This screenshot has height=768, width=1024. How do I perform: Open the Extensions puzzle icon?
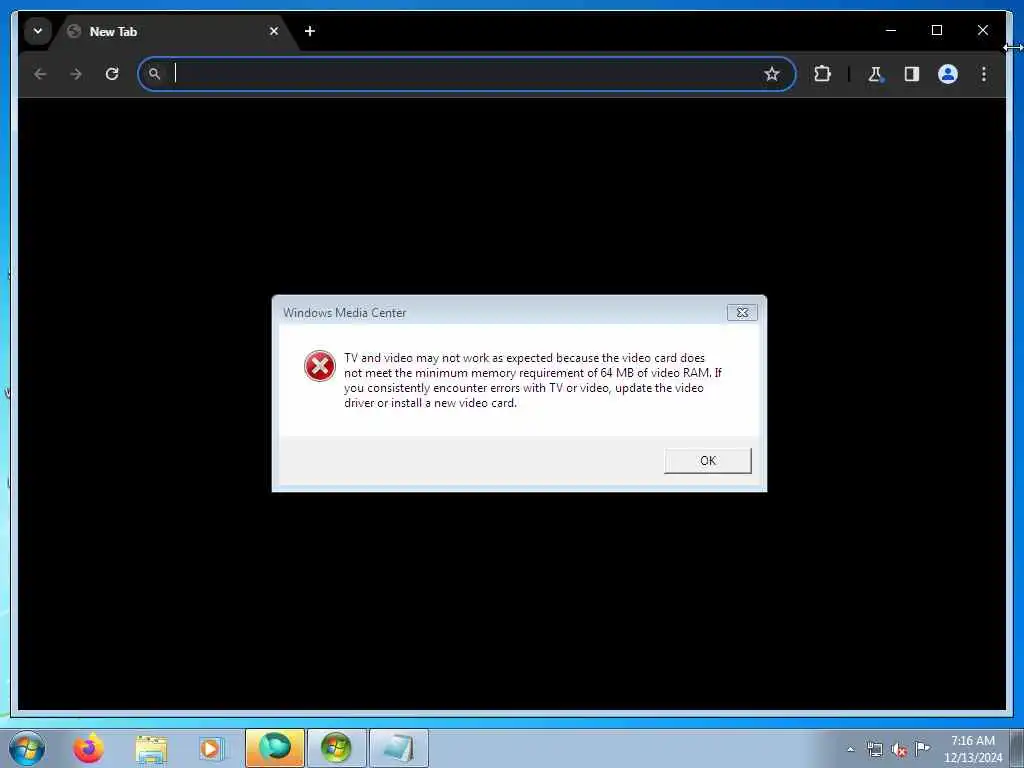(x=822, y=74)
